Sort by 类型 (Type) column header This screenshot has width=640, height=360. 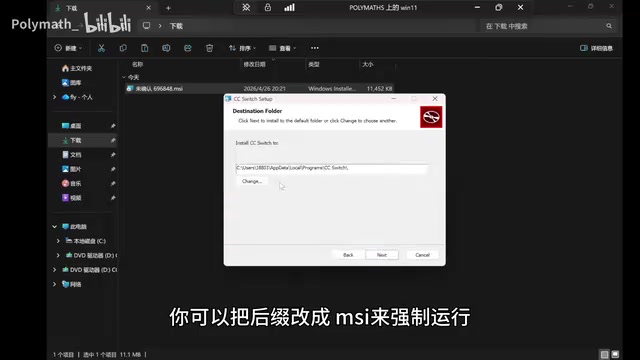313,64
